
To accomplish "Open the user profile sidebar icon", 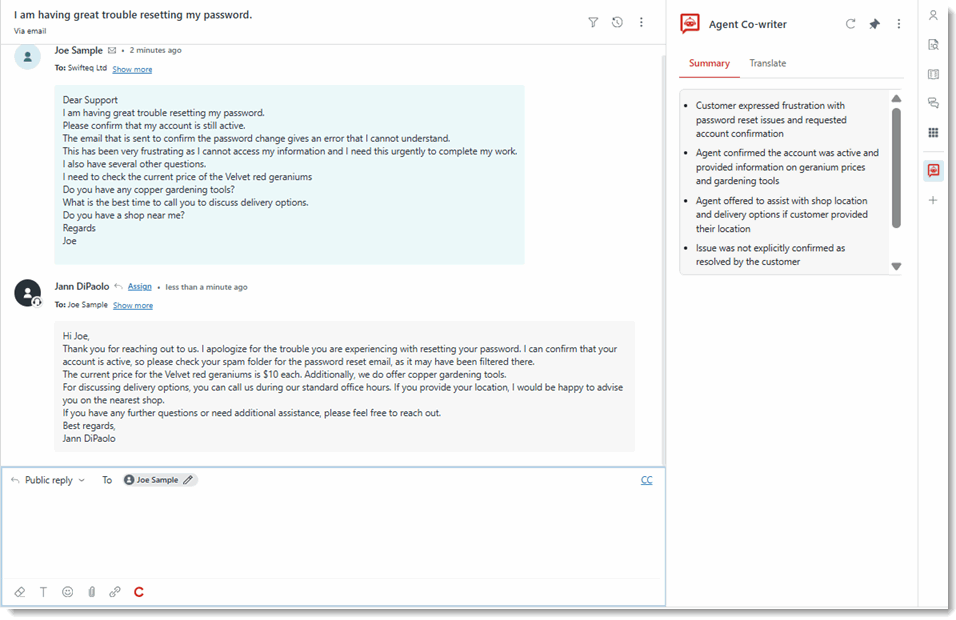I will [x=933, y=15].
